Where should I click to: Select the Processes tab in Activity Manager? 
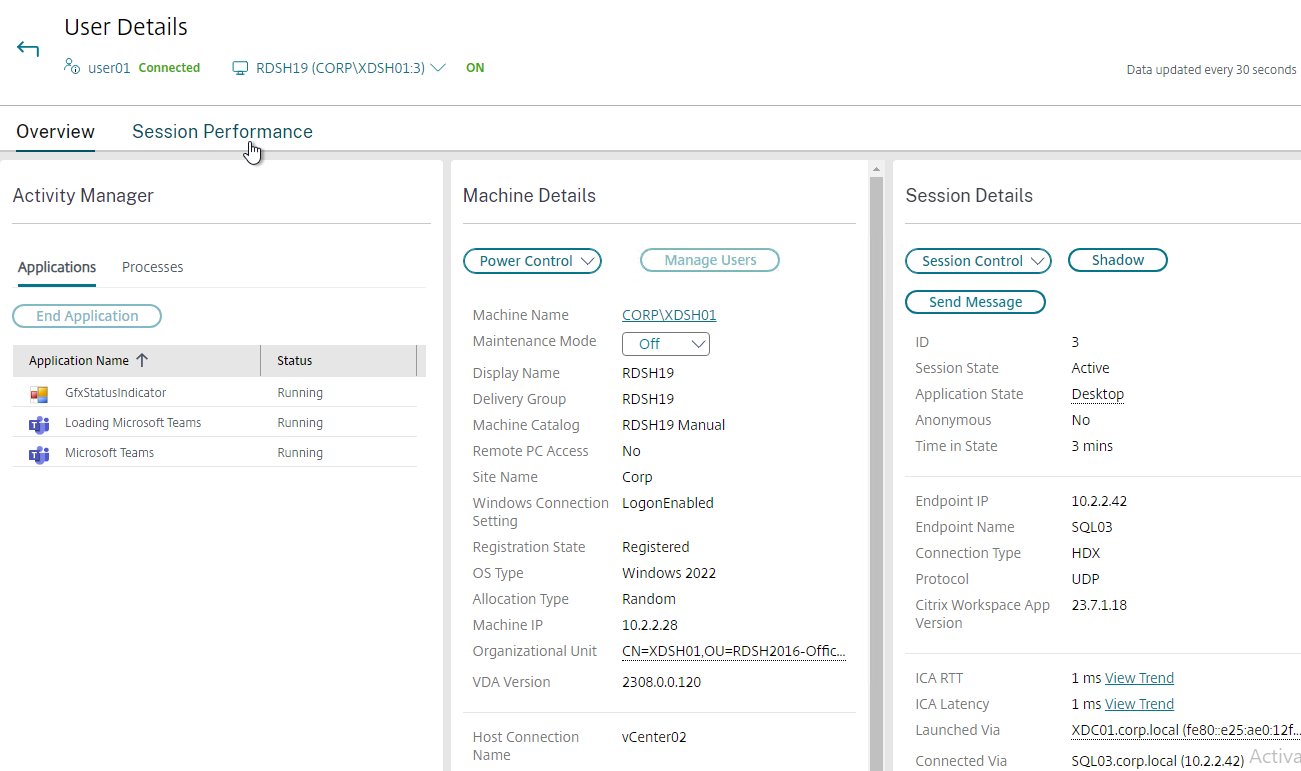(x=152, y=267)
